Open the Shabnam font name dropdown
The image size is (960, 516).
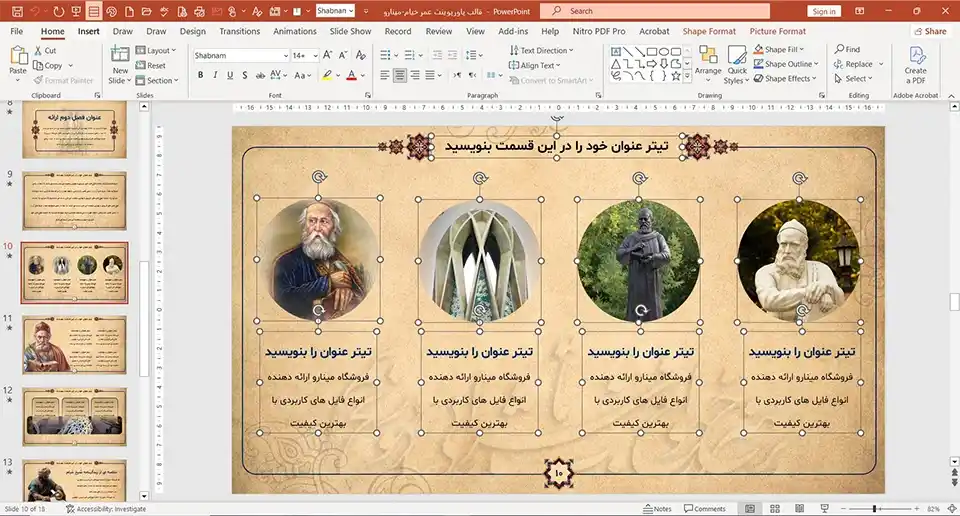tap(285, 56)
